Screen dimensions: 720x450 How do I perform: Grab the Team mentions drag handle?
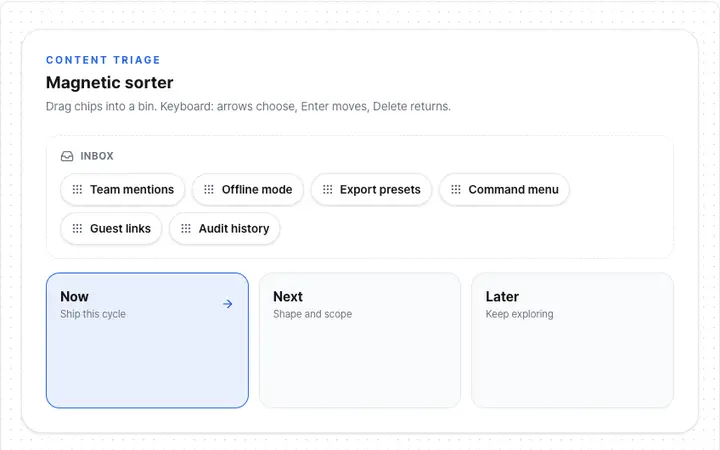pos(77,189)
